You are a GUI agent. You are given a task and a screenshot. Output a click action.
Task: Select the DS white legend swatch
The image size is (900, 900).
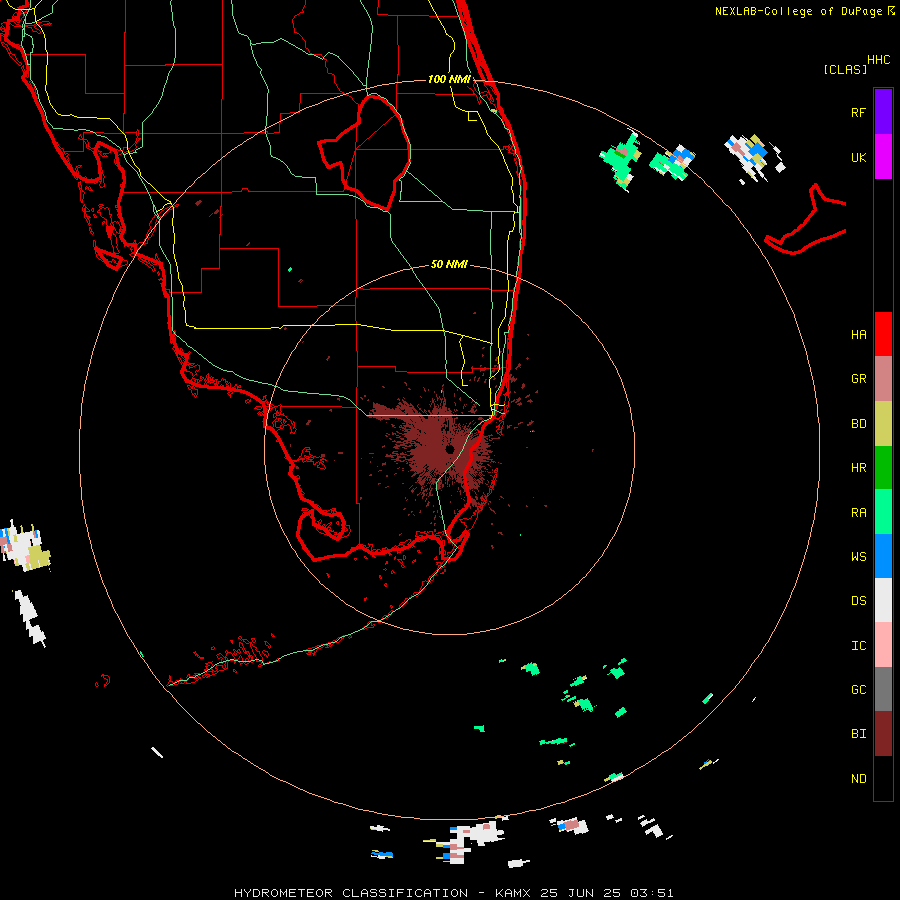pos(883,600)
